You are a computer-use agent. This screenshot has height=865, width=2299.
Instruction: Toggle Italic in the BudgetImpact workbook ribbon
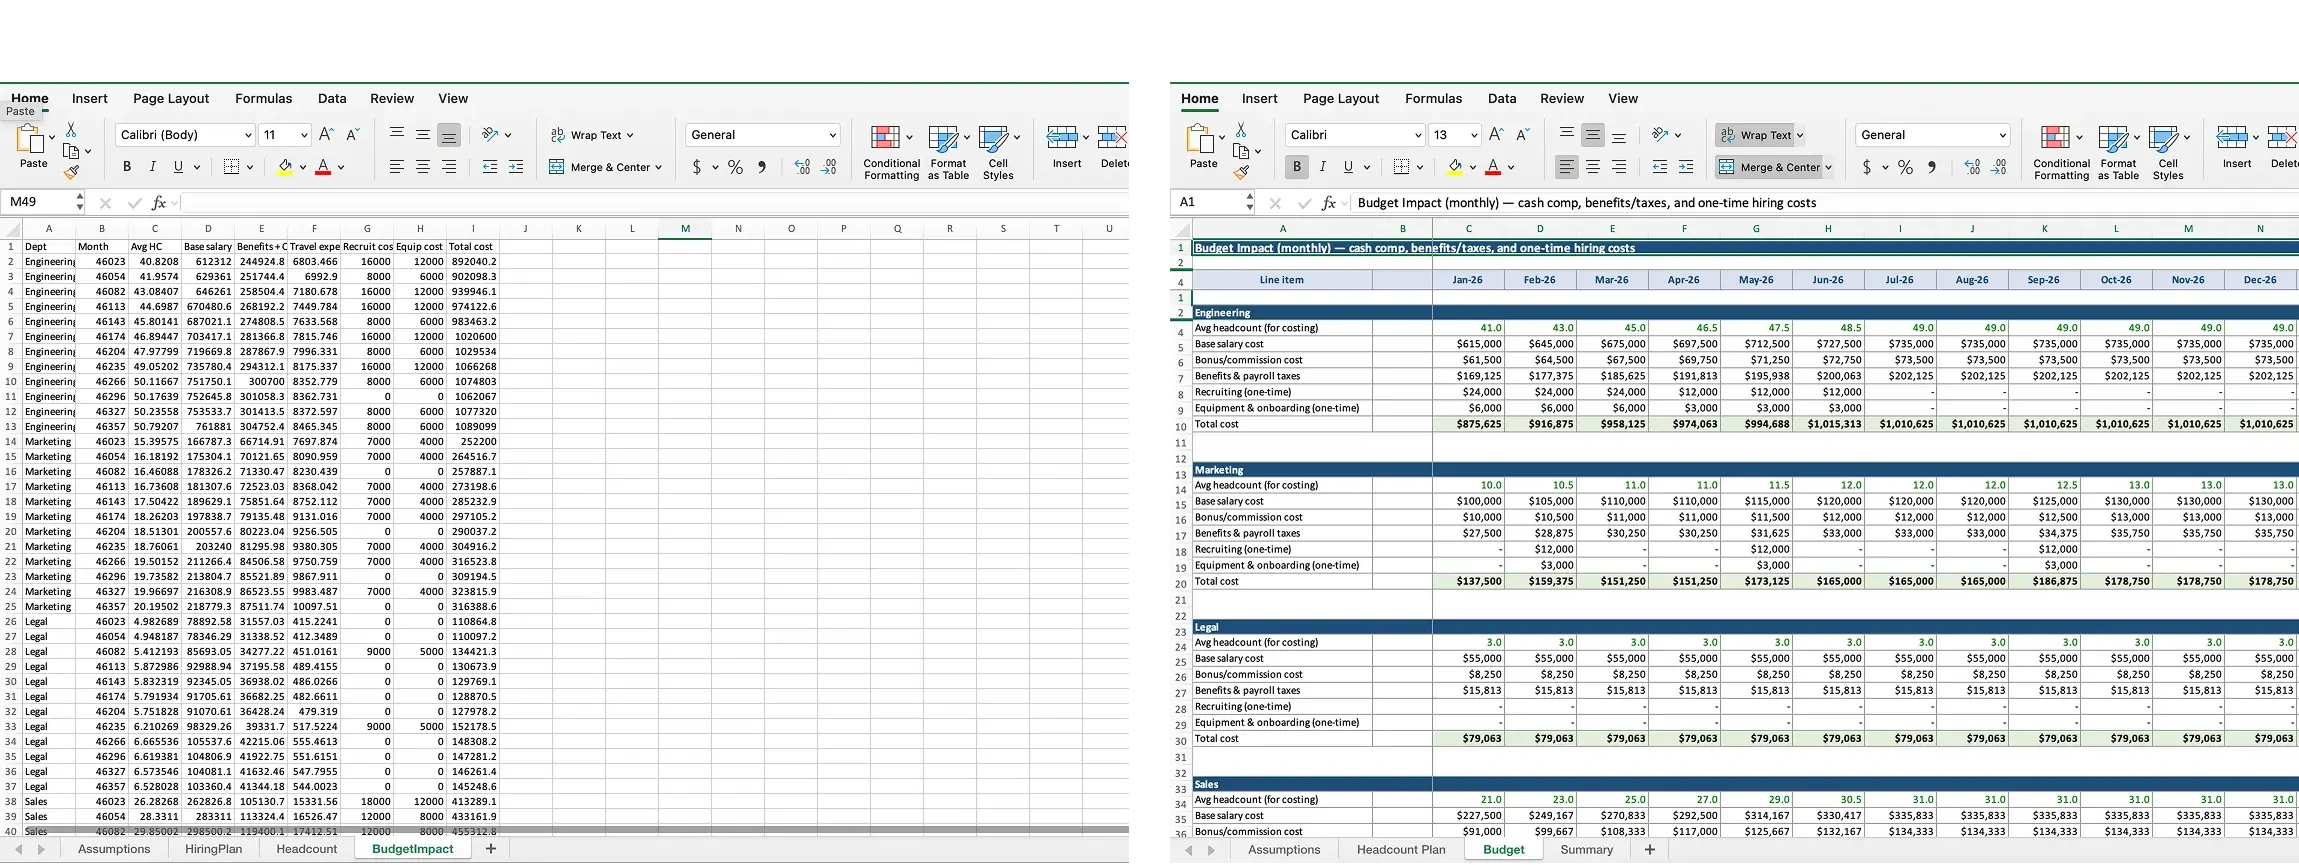point(152,167)
